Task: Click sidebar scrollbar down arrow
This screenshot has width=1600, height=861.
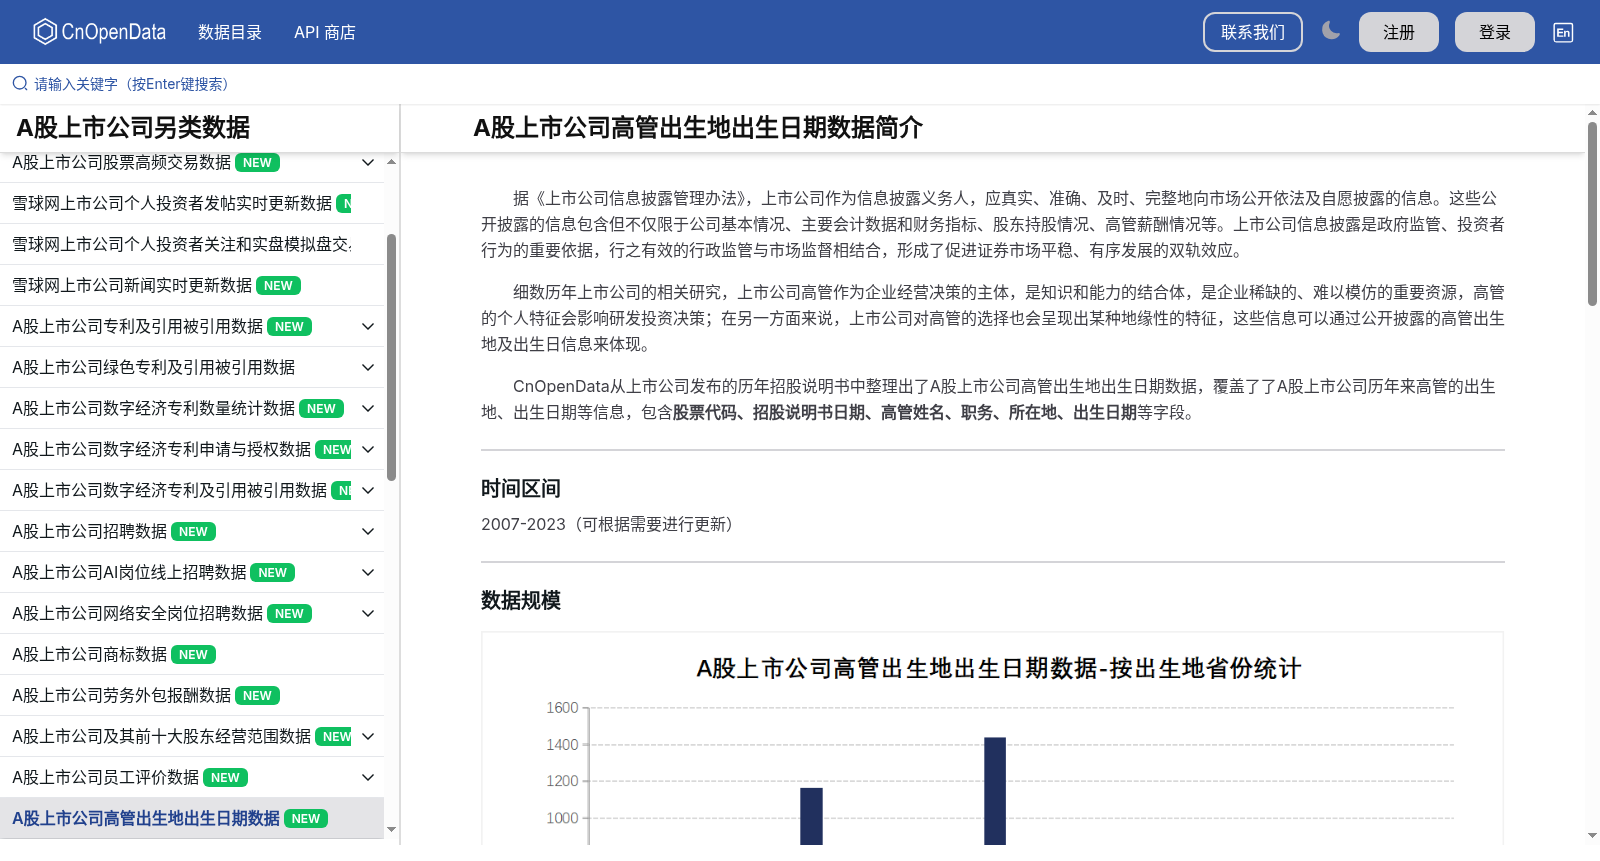Action: 392,829
